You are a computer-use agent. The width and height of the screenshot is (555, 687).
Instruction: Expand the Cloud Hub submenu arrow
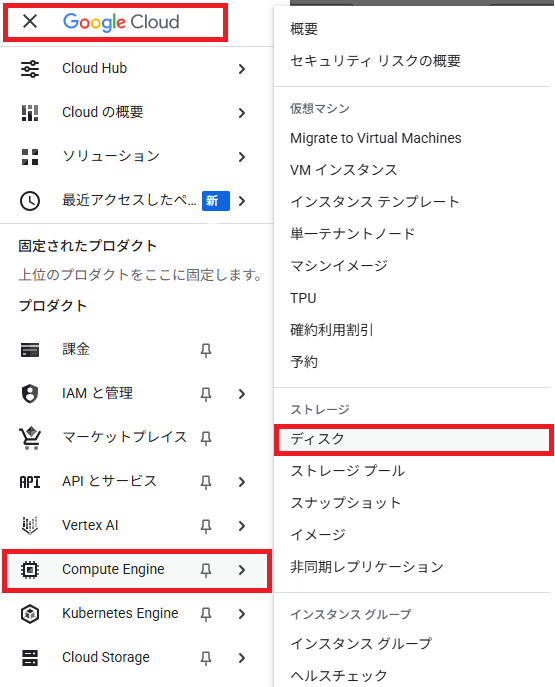click(x=242, y=69)
